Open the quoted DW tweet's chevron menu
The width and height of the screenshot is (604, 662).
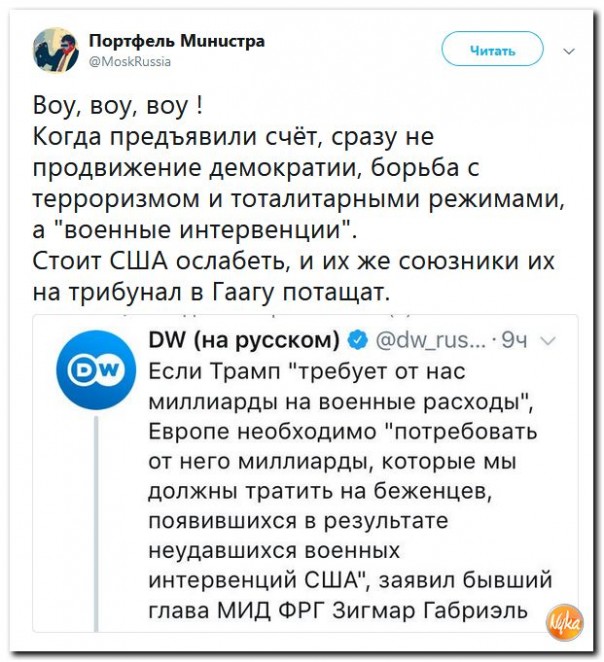tap(545, 341)
